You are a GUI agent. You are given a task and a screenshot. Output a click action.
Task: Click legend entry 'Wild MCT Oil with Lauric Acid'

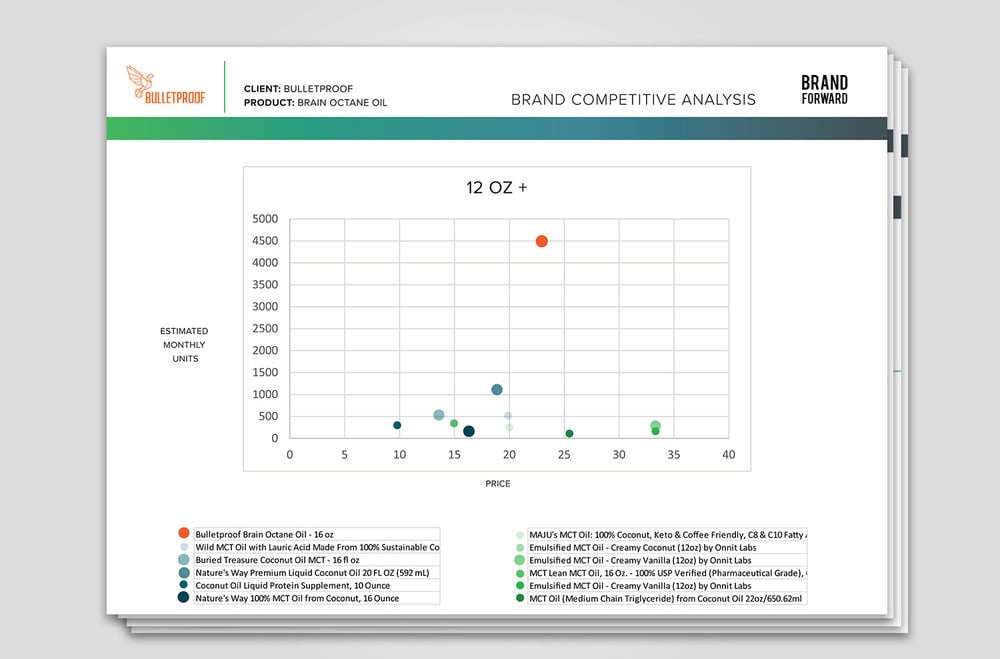(x=316, y=547)
